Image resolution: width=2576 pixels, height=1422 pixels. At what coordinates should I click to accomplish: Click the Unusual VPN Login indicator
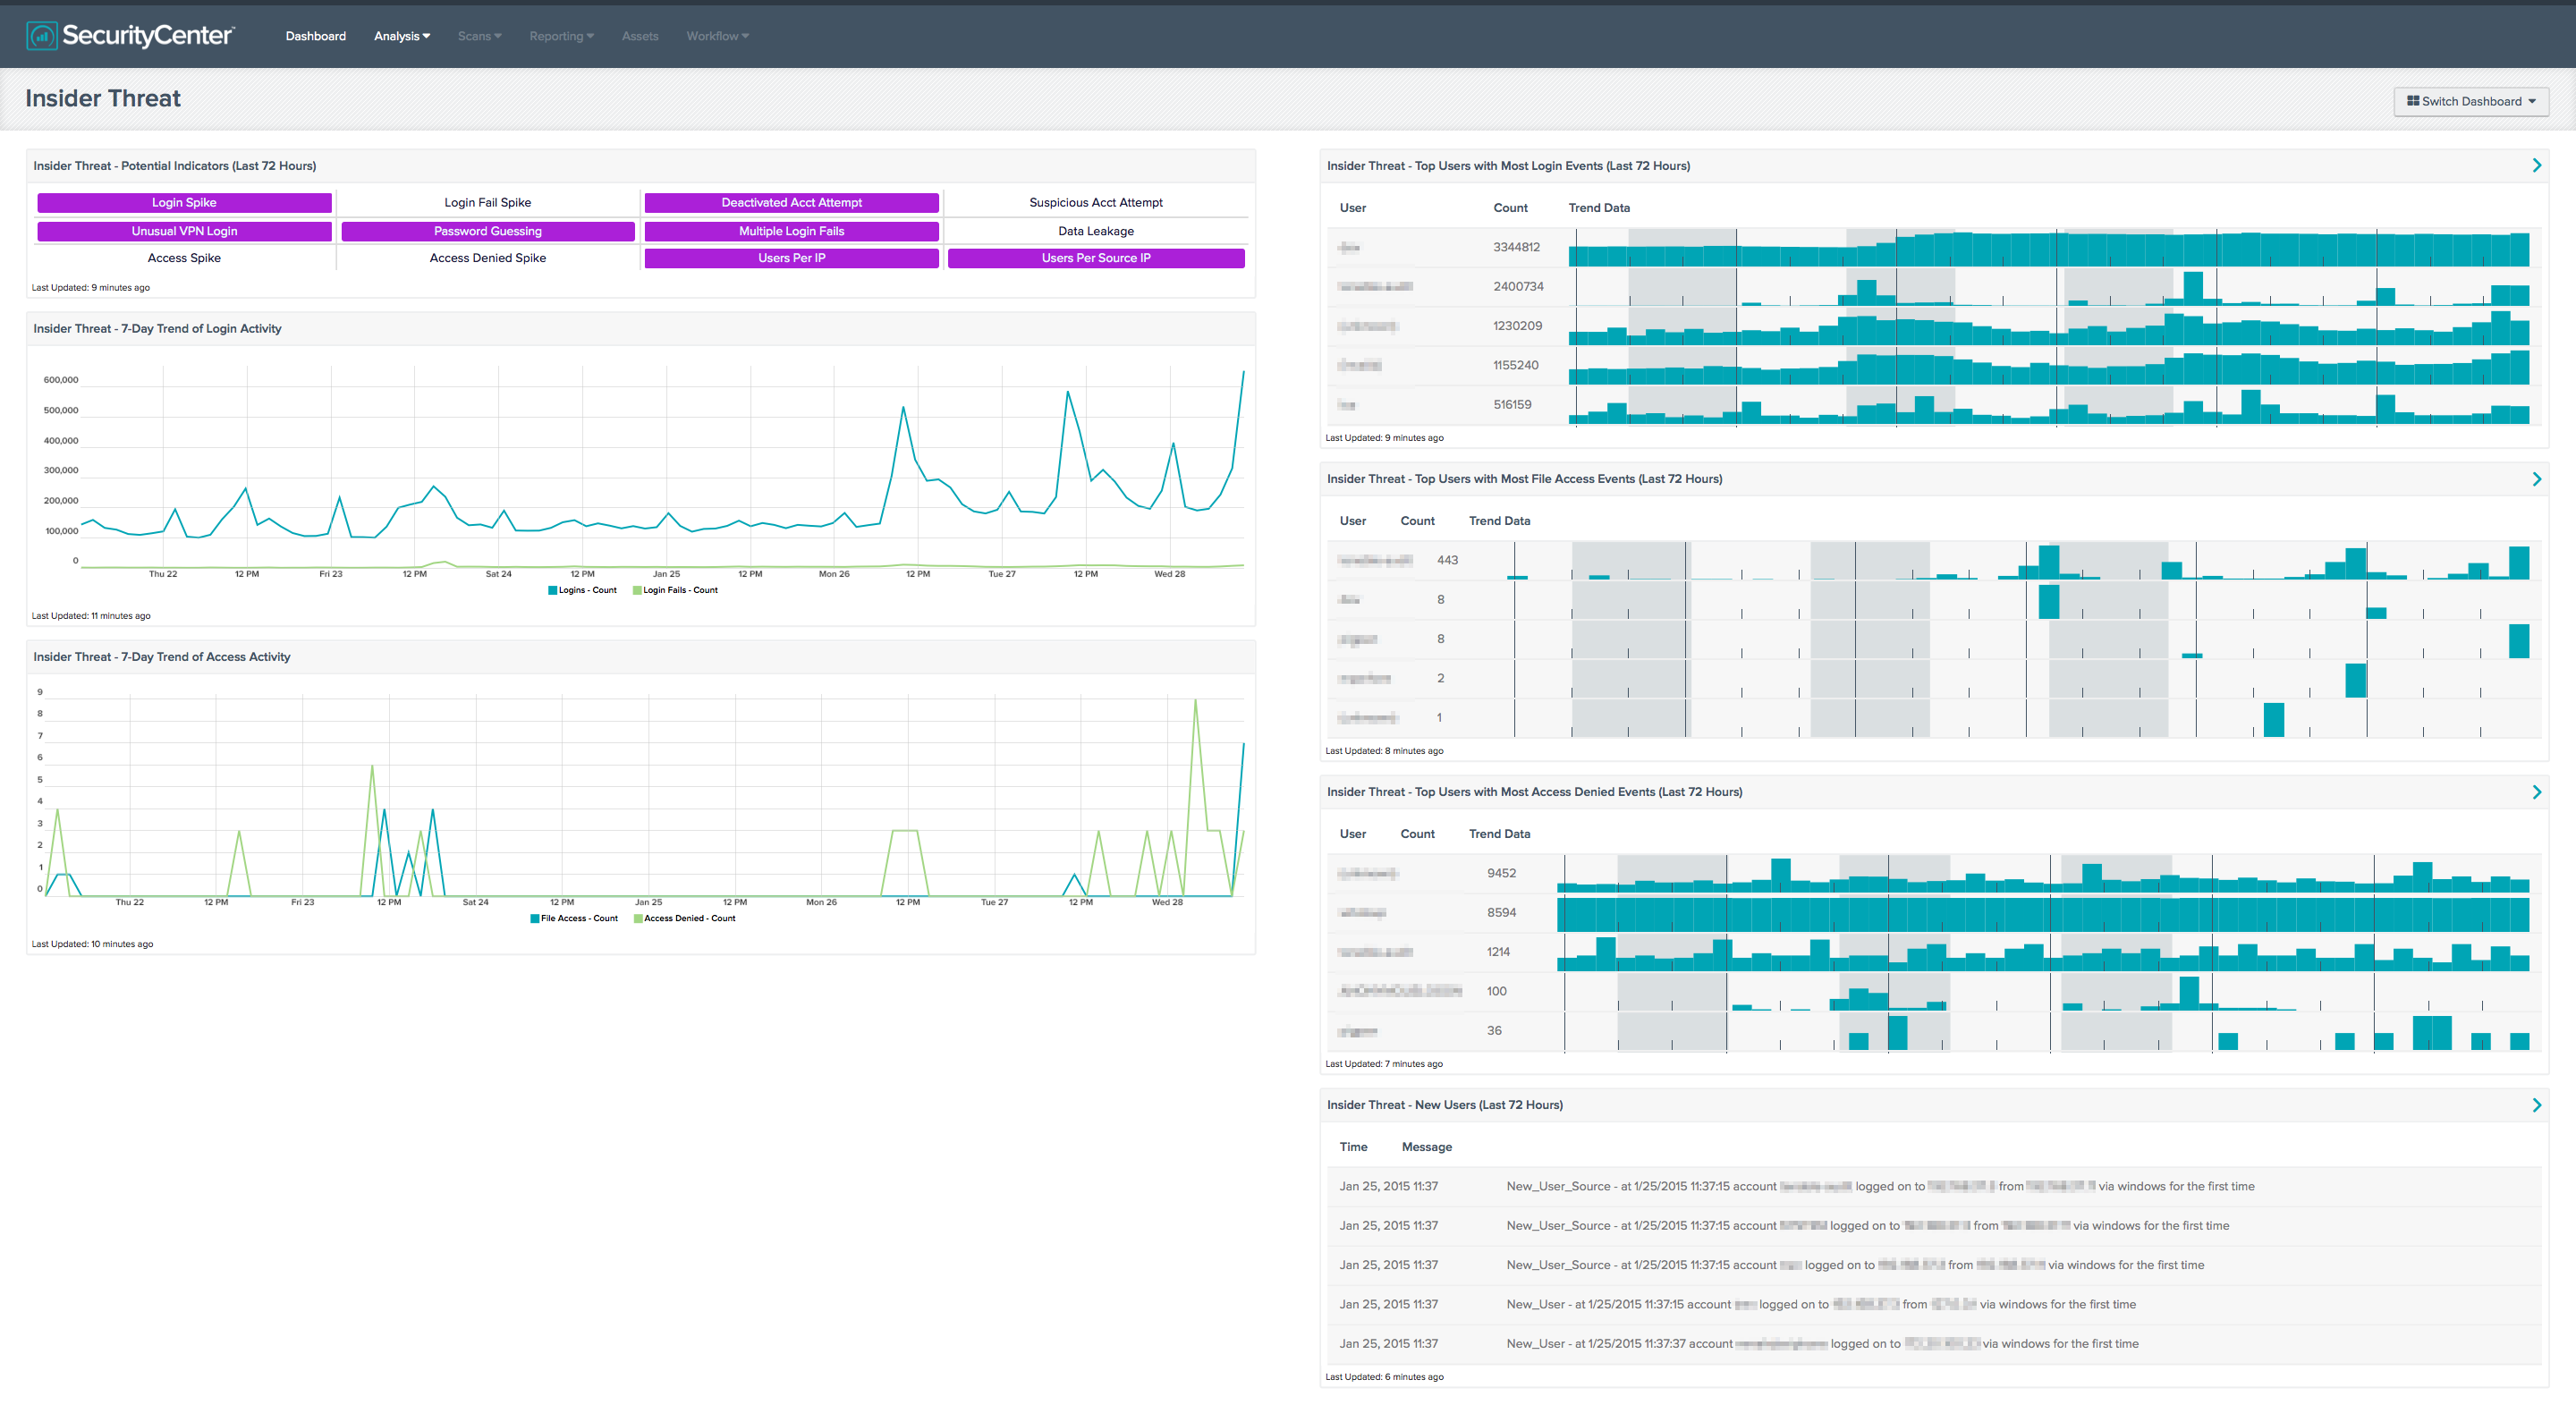click(x=186, y=230)
